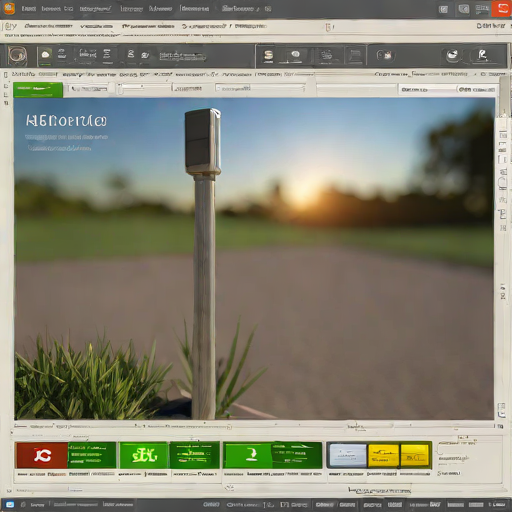Click the white heading text overlaid on the photo's sky
This screenshot has height=512, width=512.
pyautogui.click(x=66, y=121)
